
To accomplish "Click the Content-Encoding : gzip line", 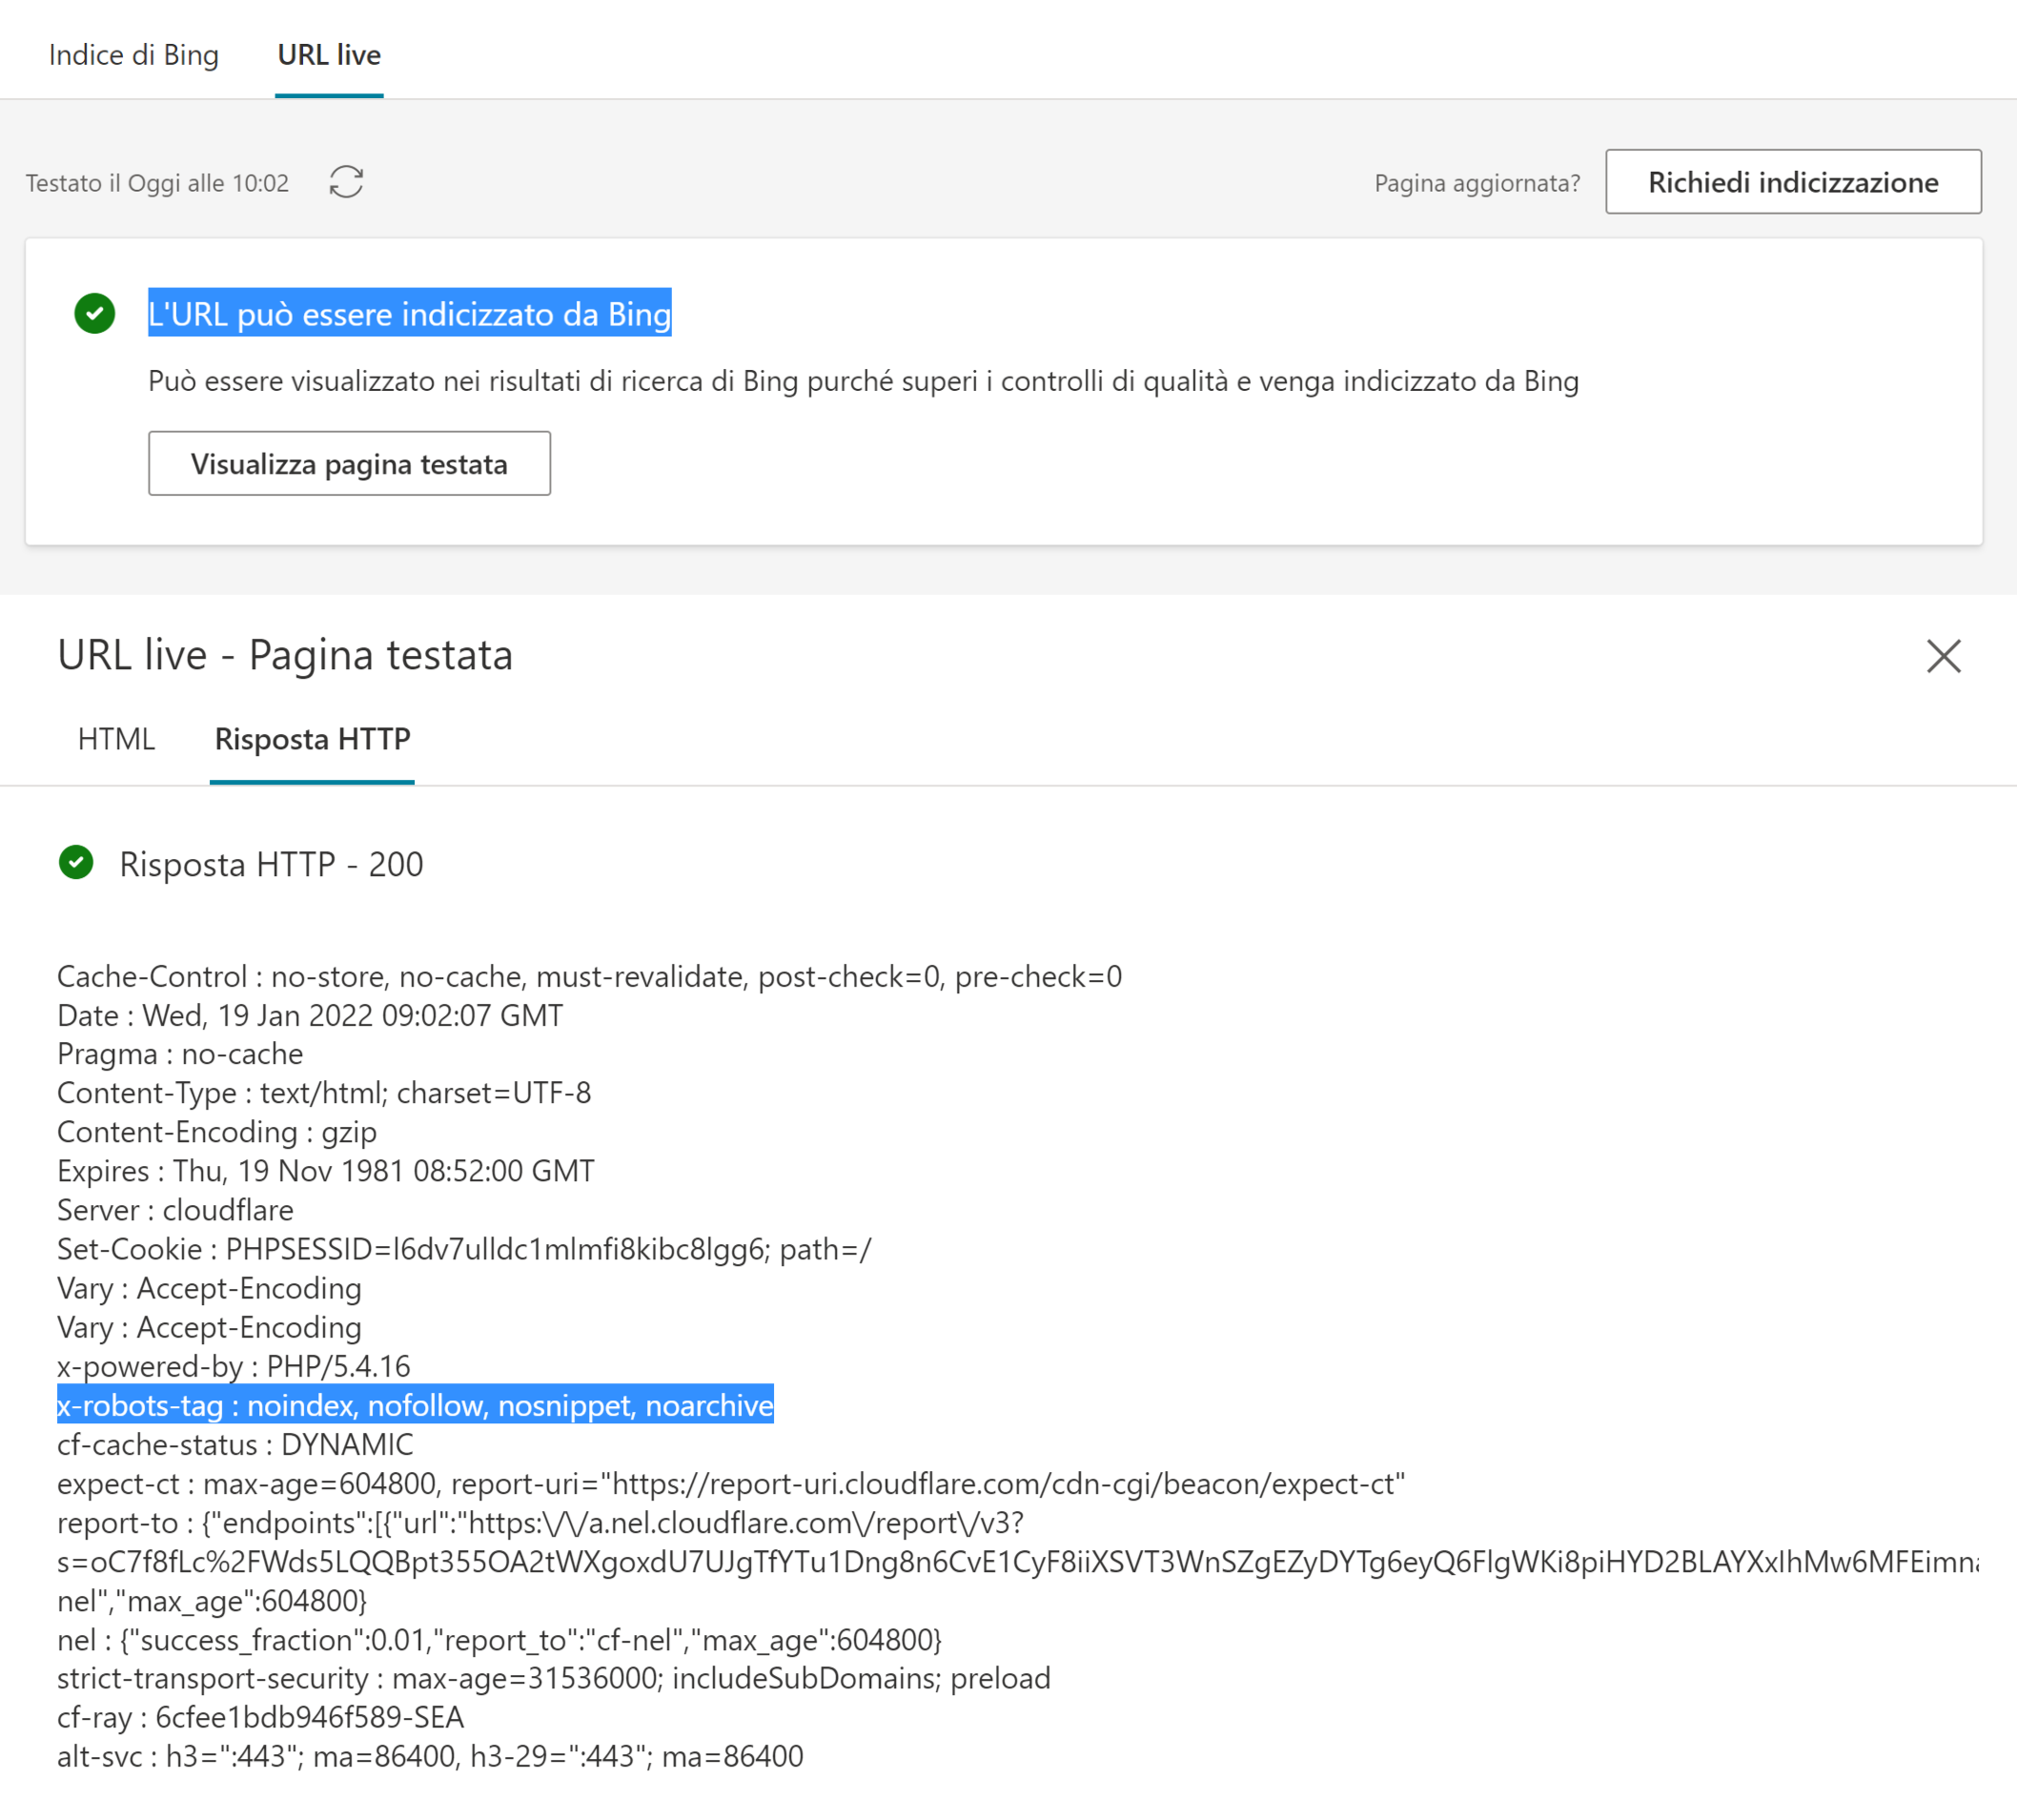I will point(217,1132).
